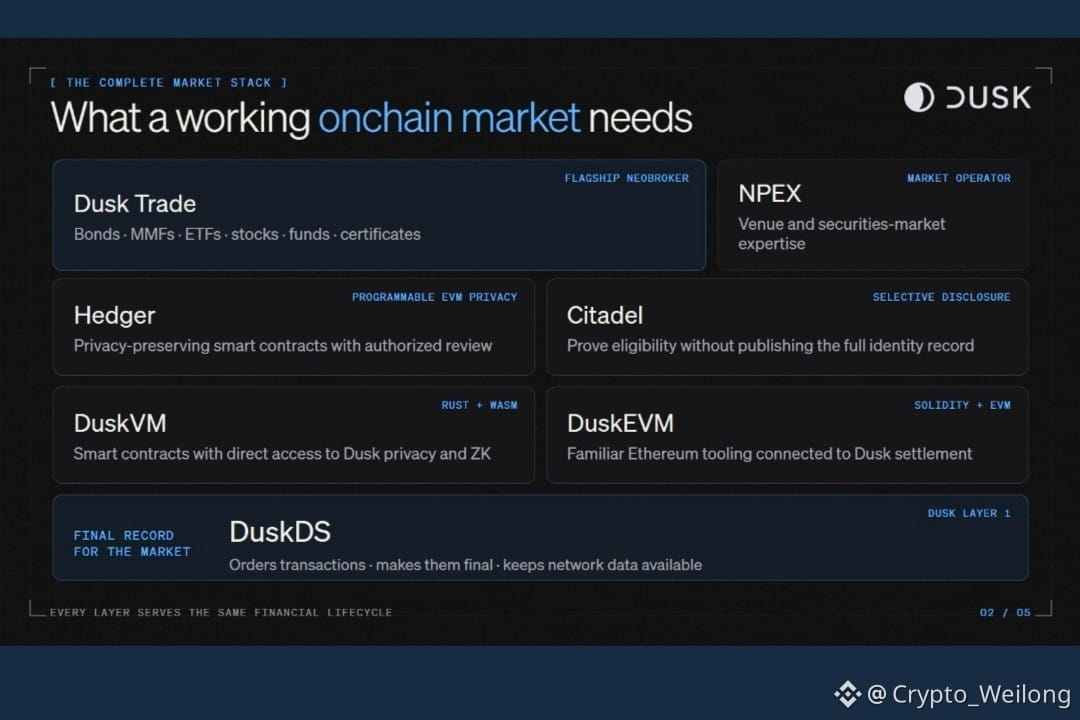Image resolution: width=1080 pixels, height=720 pixels.
Task: Click the @ Crypto_Weilong handle
Action: tap(969, 694)
